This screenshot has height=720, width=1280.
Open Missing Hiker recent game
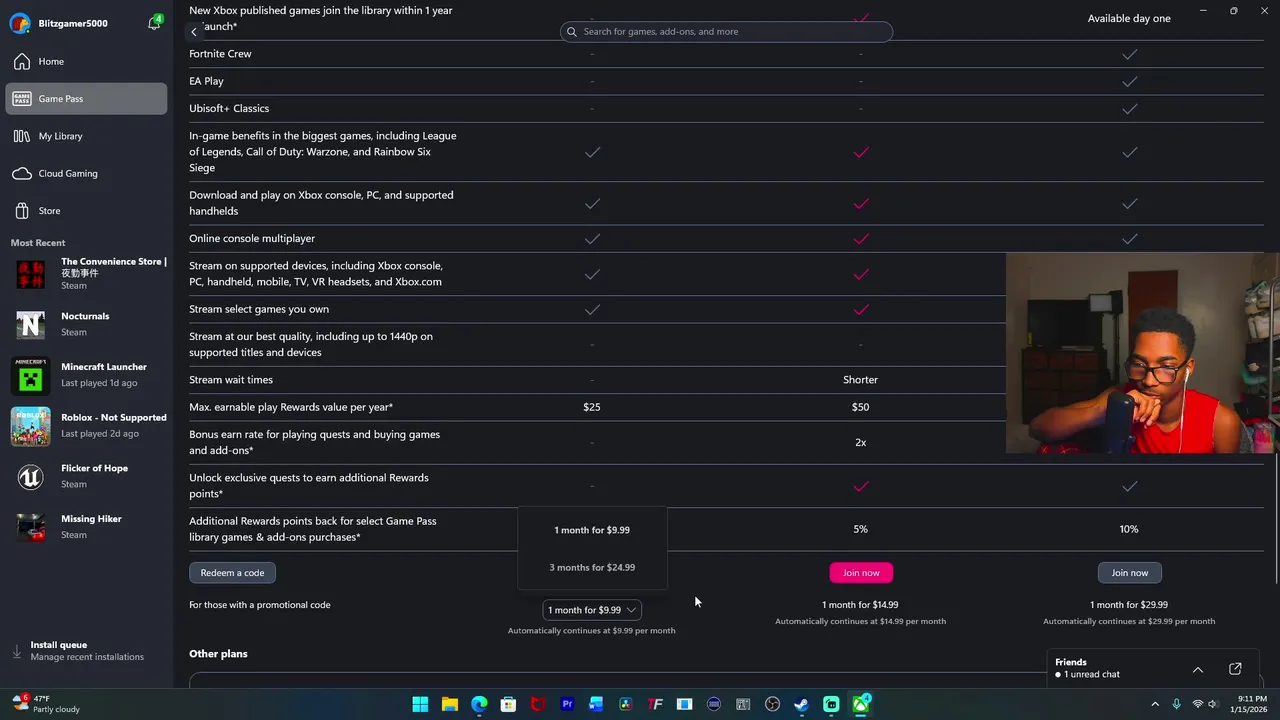88,527
